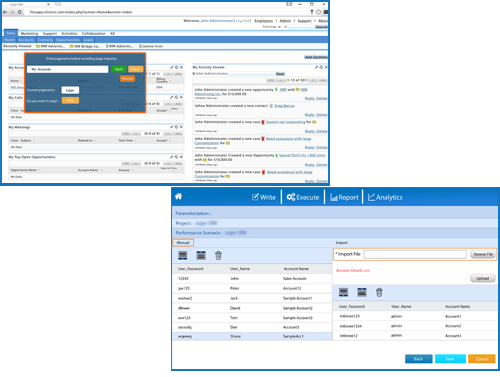Image resolution: width=500 pixels, height=377 pixels.
Task: Bookmark page with the star icon
Action: click(318, 12)
